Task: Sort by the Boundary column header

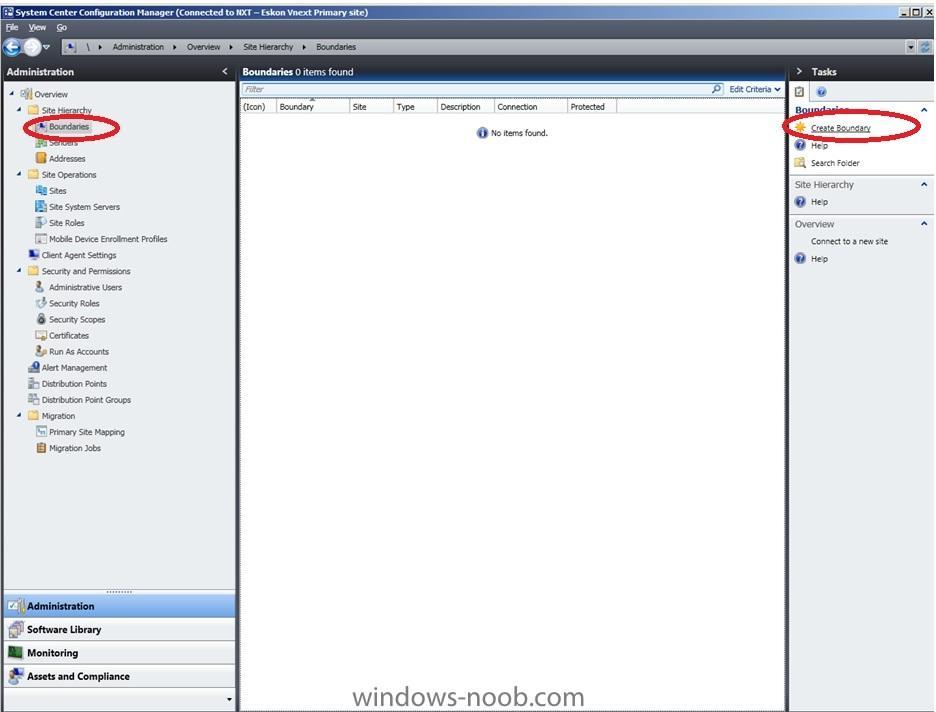Action: point(312,107)
